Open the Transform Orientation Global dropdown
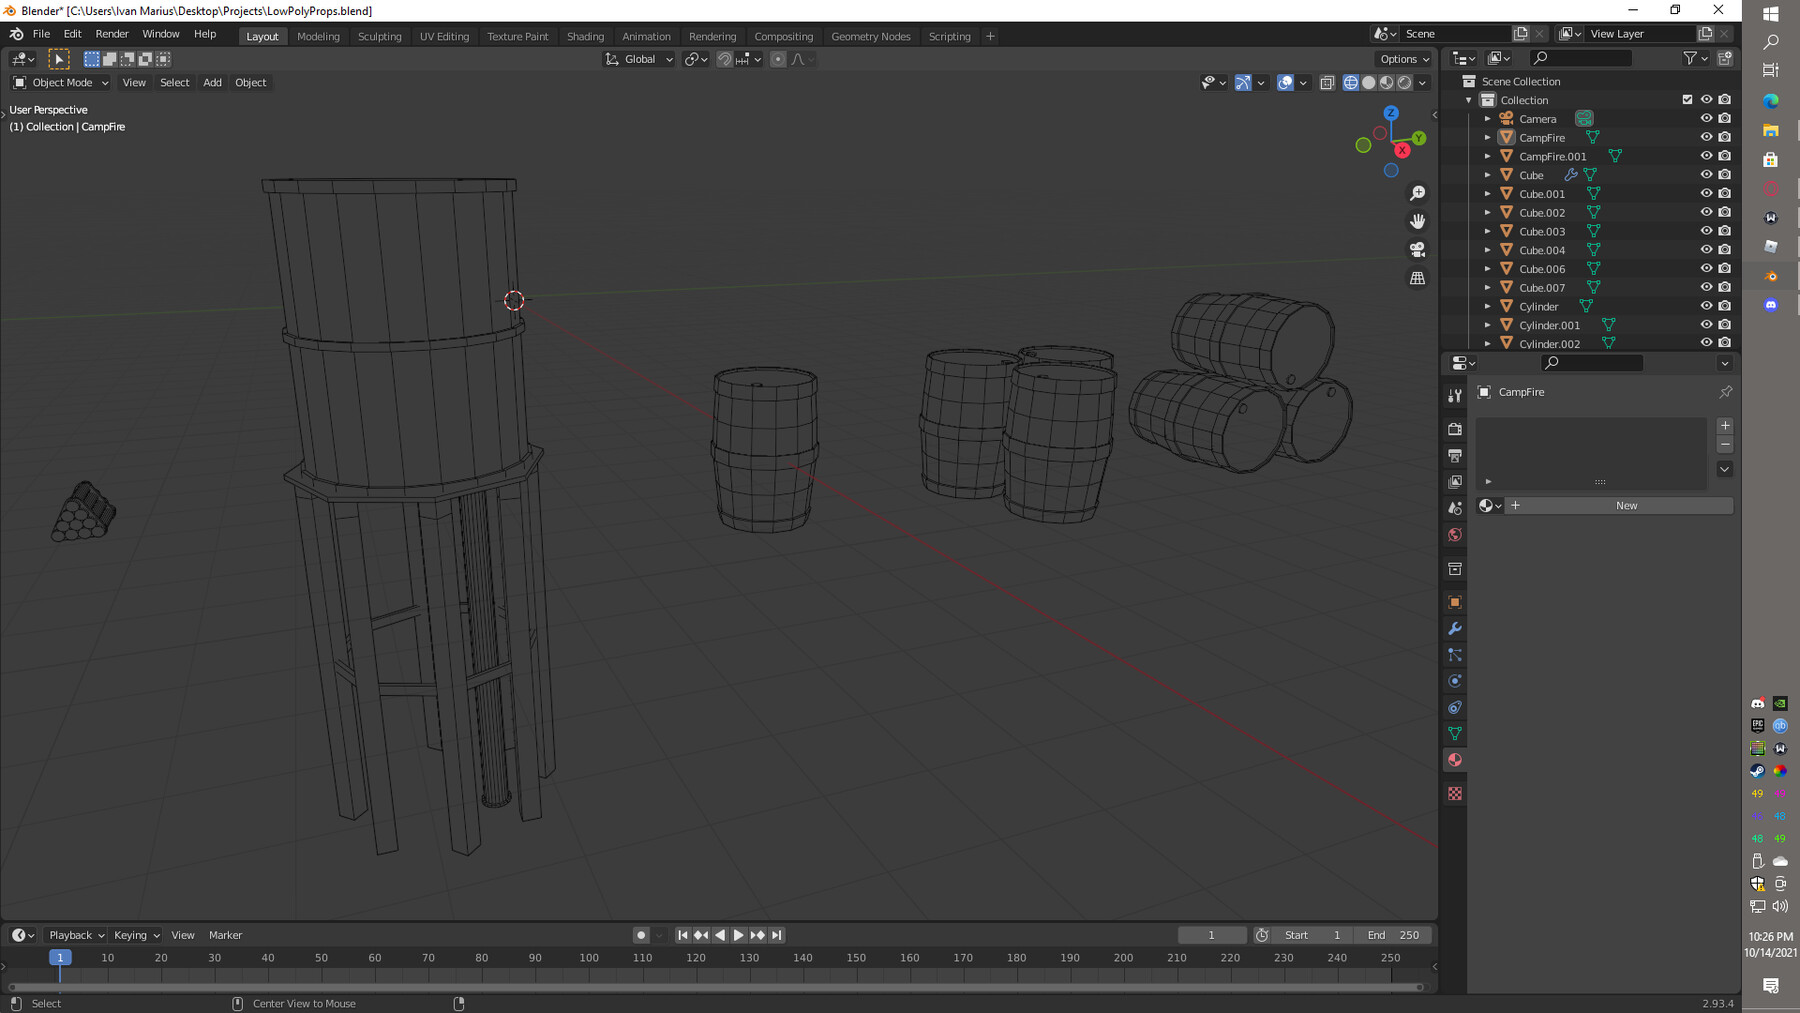Screen dimensions: 1800x1013 point(638,59)
